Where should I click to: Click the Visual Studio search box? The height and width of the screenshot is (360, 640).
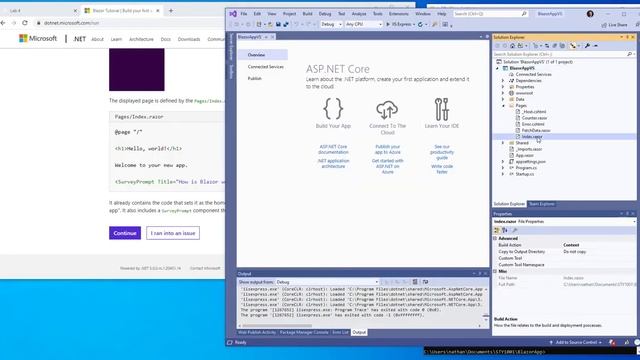(490, 14)
